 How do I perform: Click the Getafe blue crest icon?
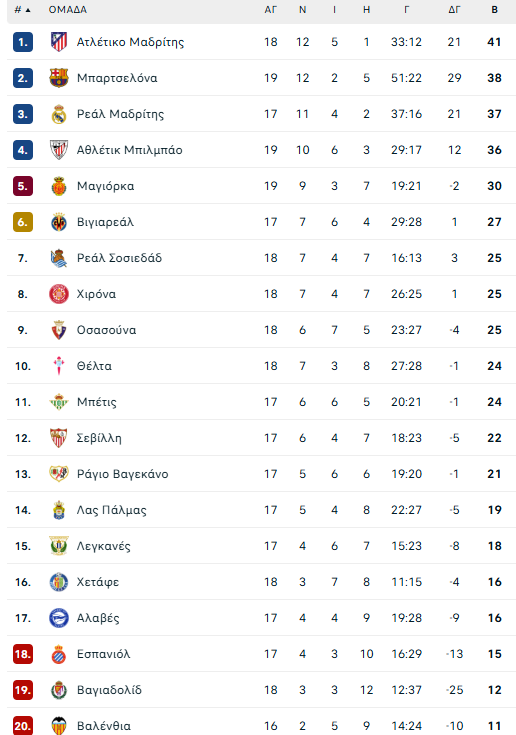[x=59, y=582]
